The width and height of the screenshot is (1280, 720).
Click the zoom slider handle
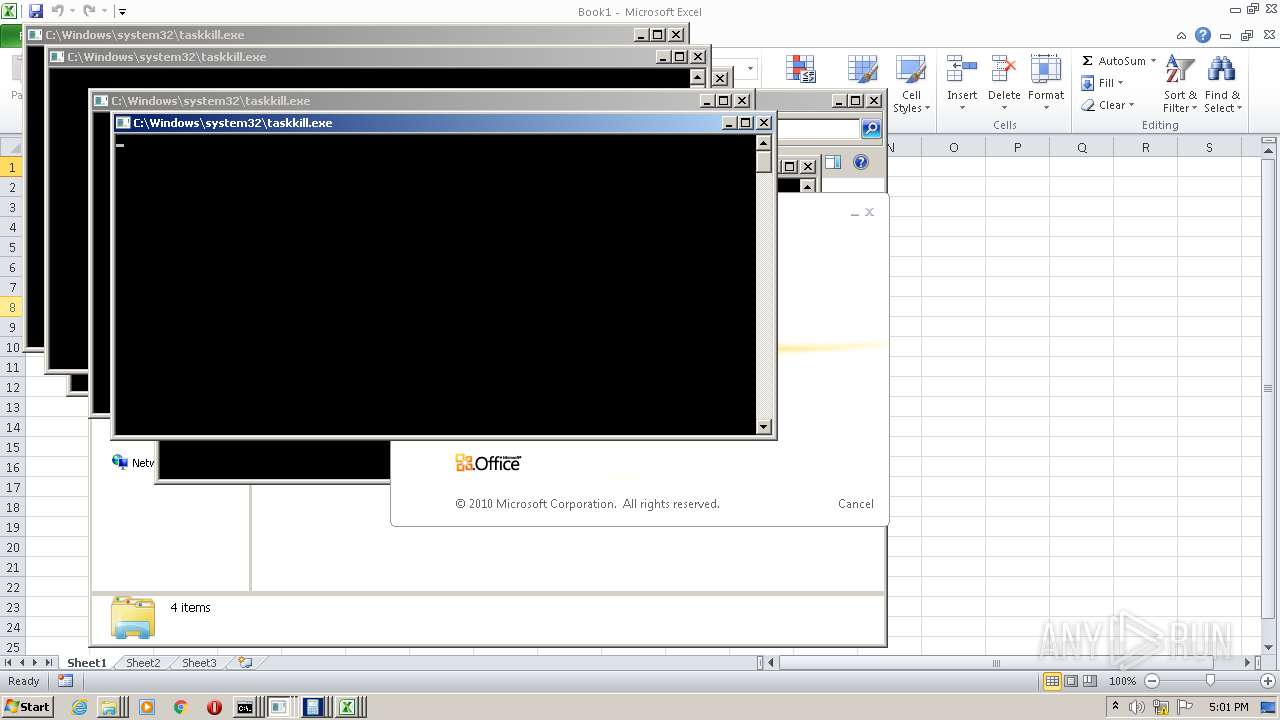(1210, 681)
